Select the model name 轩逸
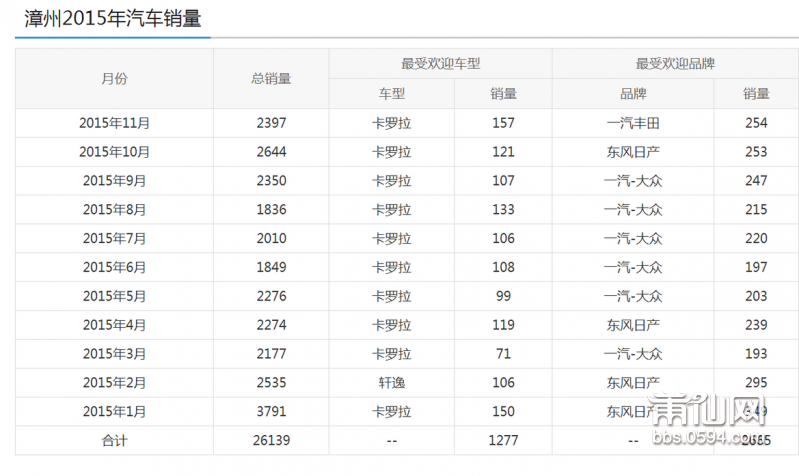 (x=391, y=383)
